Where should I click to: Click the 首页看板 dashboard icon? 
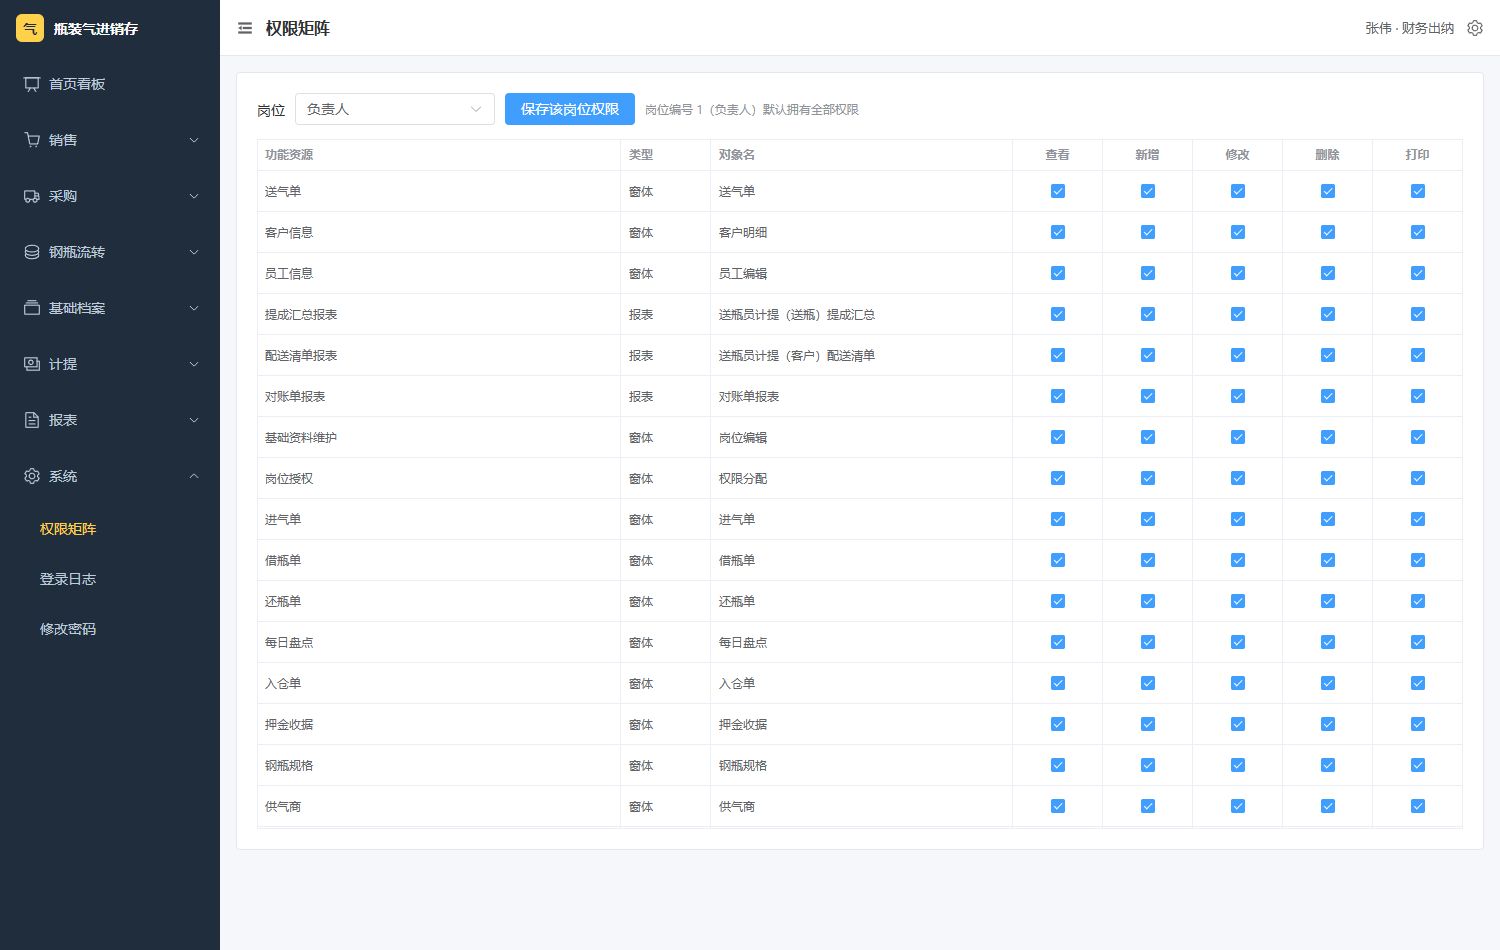pyautogui.click(x=32, y=84)
